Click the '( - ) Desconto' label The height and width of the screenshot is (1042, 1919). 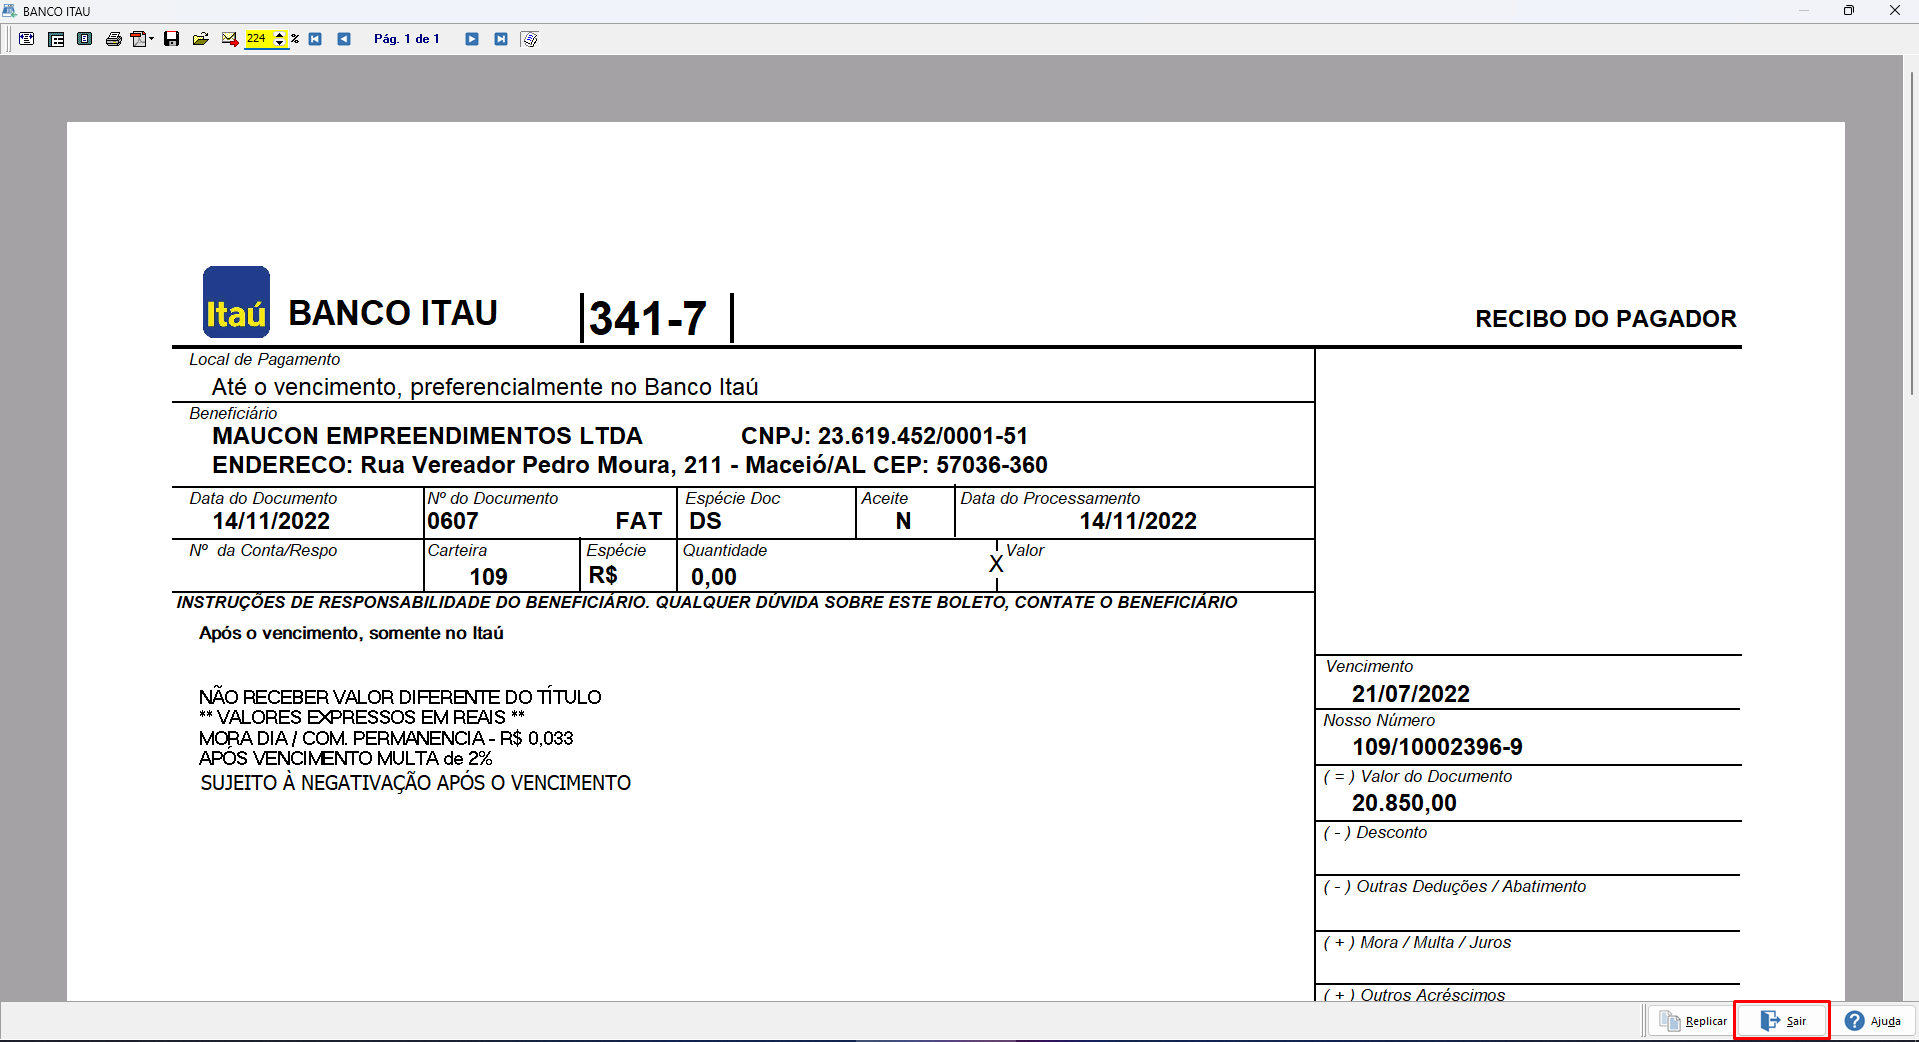[x=1375, y=832]
